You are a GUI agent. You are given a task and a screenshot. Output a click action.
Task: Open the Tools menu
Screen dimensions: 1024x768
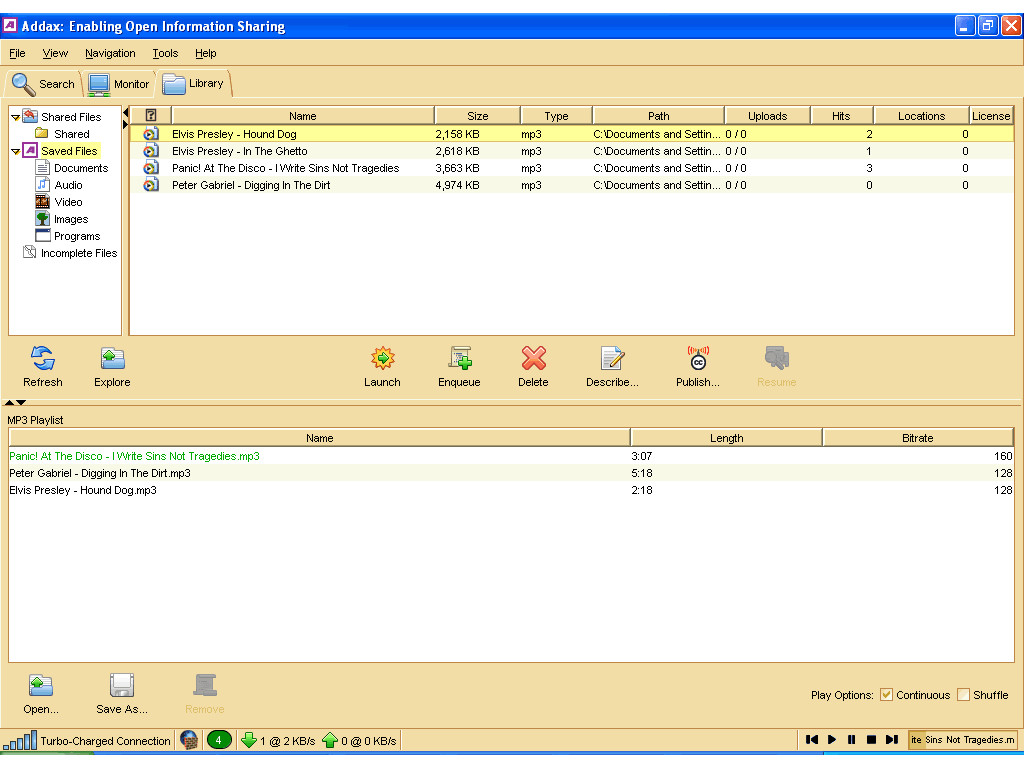(165, 53)
